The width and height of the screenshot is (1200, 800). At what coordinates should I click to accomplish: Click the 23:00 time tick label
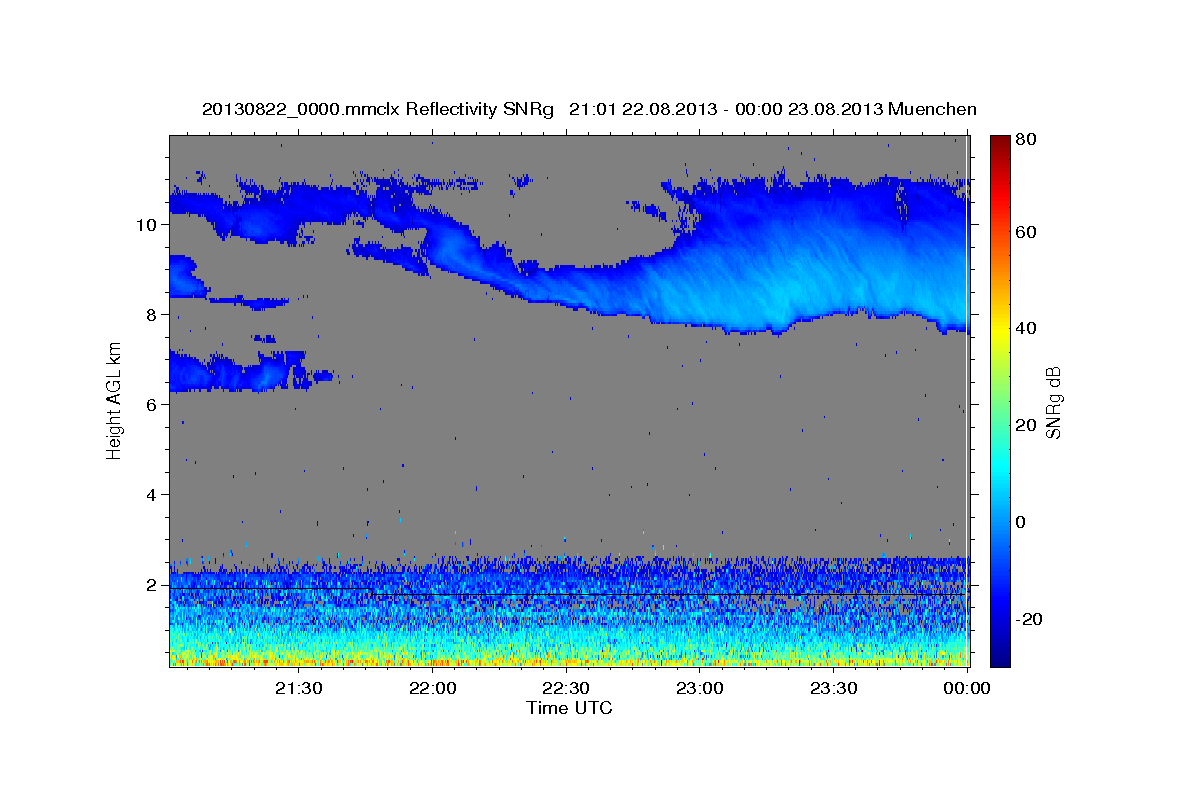tap(700, 688)
